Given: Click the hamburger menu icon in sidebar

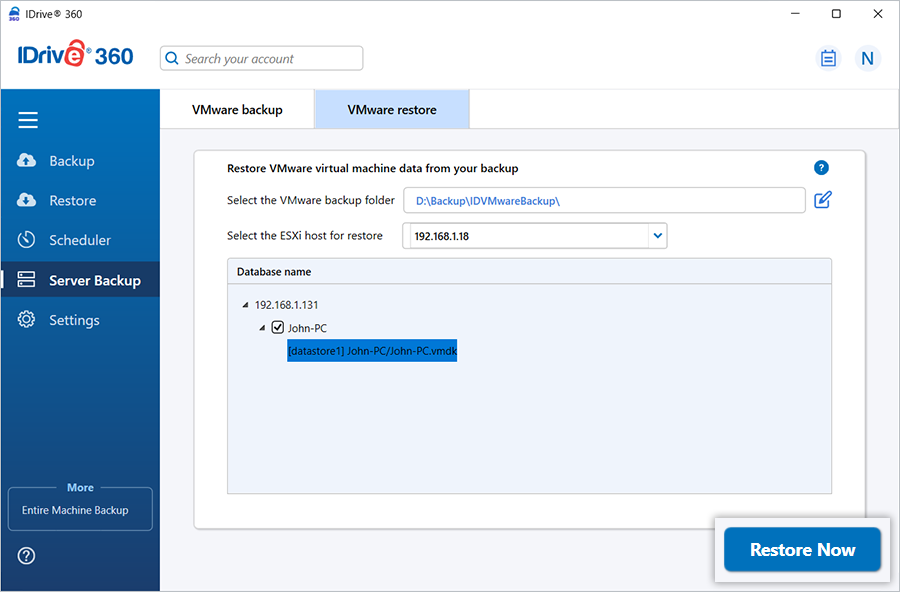Looking at the screenshot, I should pos(28,121).
